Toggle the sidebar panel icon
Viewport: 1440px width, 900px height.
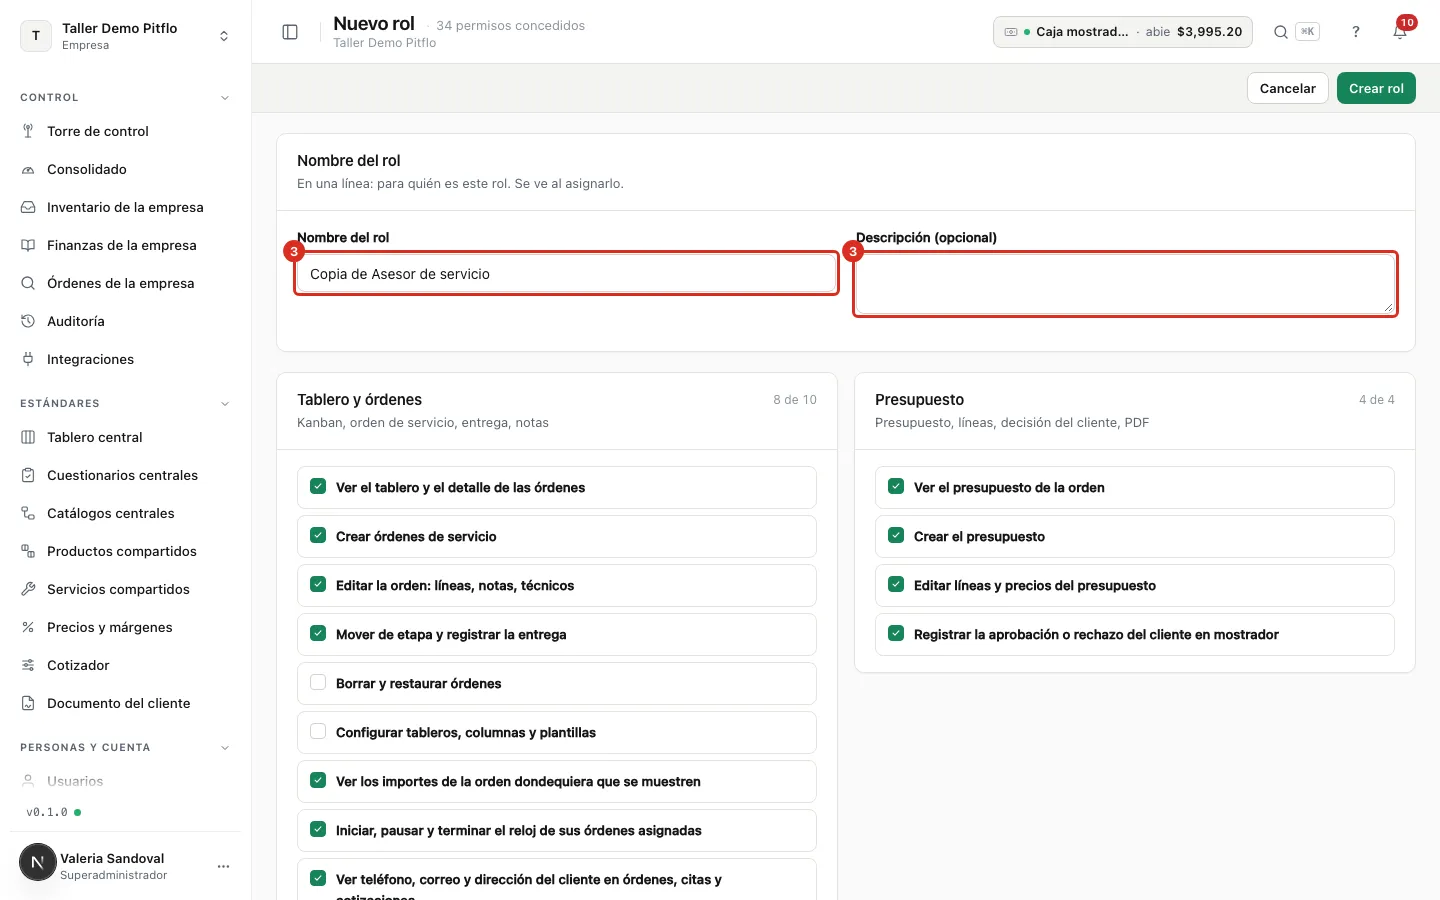pos(290,32)
